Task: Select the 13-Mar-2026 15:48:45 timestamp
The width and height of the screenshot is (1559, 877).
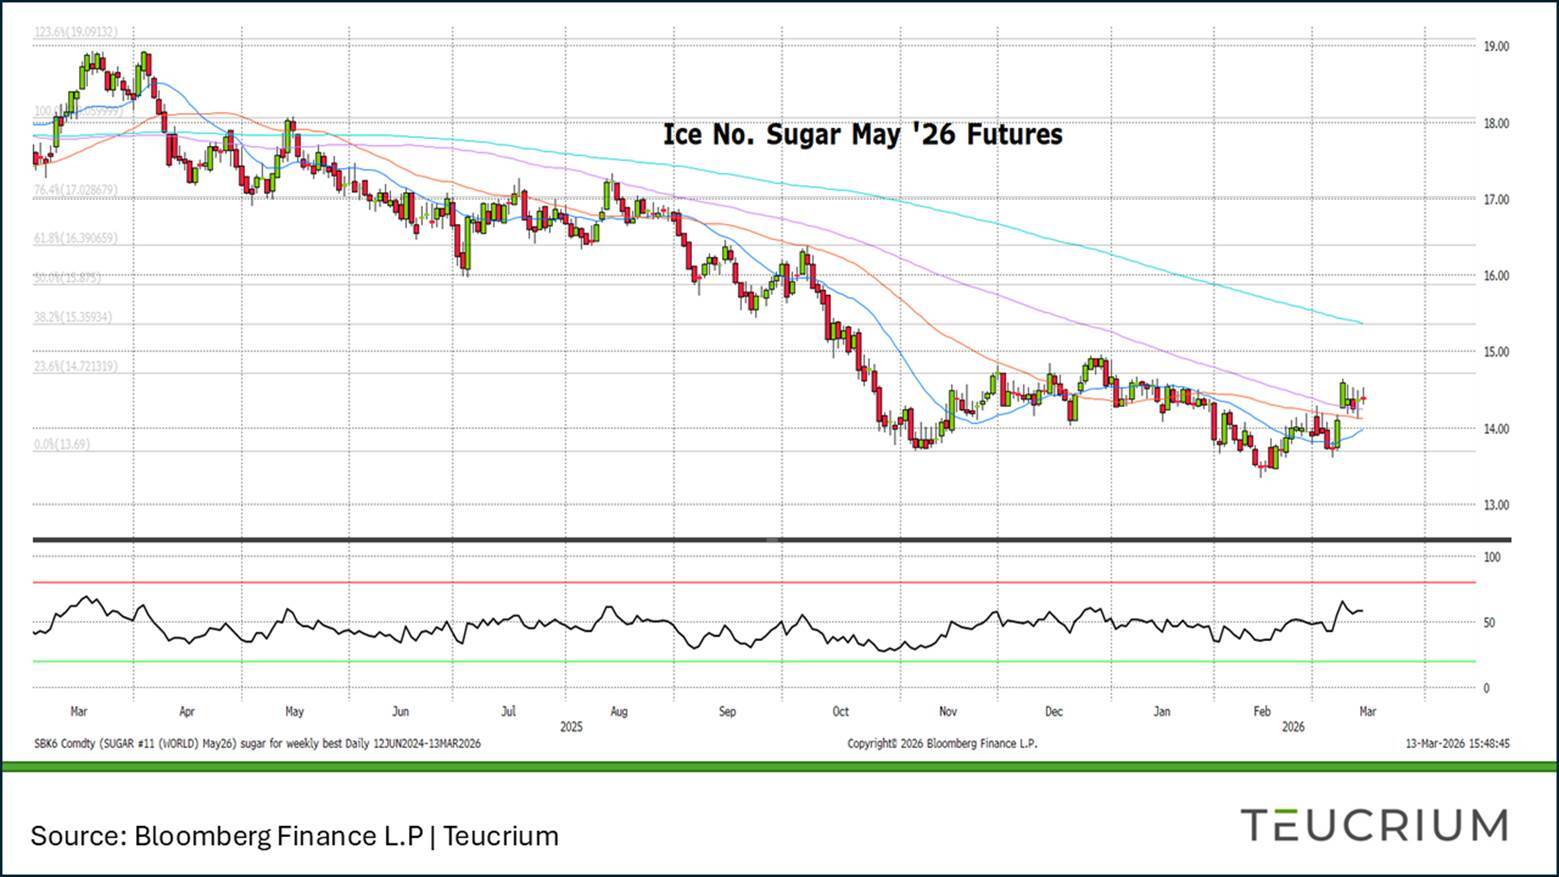Action: pos(1457,744)
